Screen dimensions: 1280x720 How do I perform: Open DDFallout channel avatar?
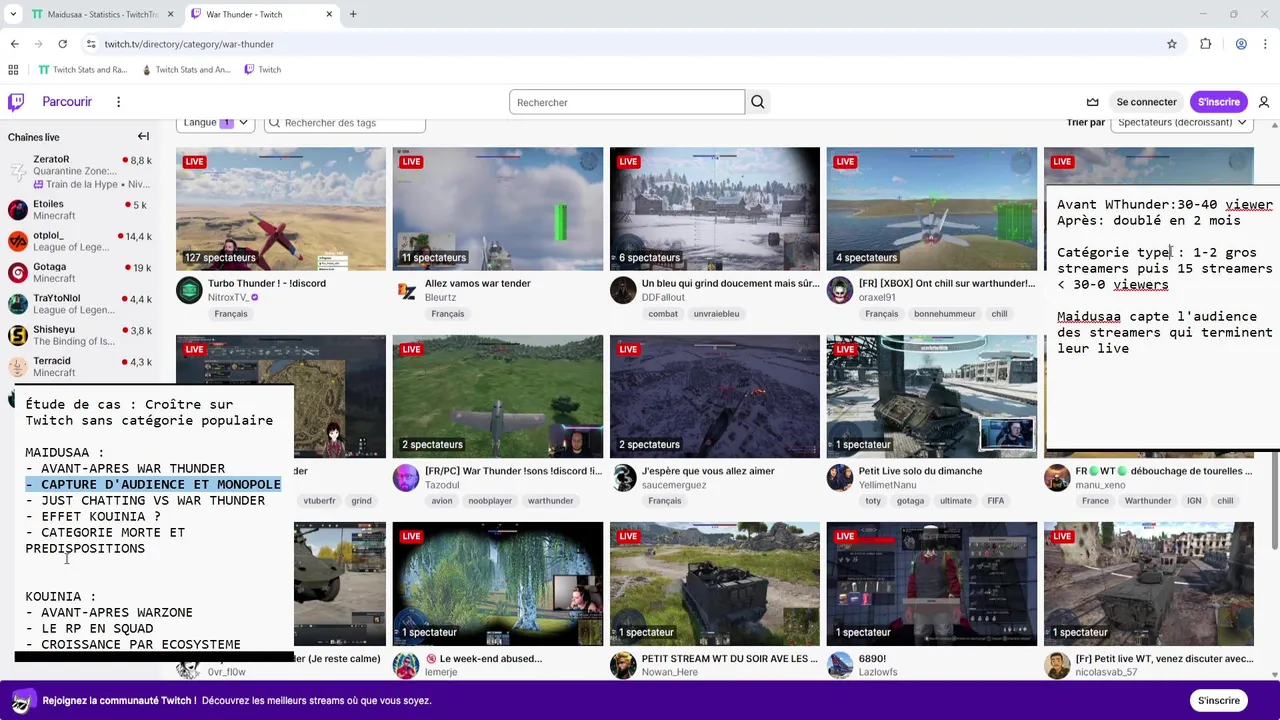click(x=623, y=291)
